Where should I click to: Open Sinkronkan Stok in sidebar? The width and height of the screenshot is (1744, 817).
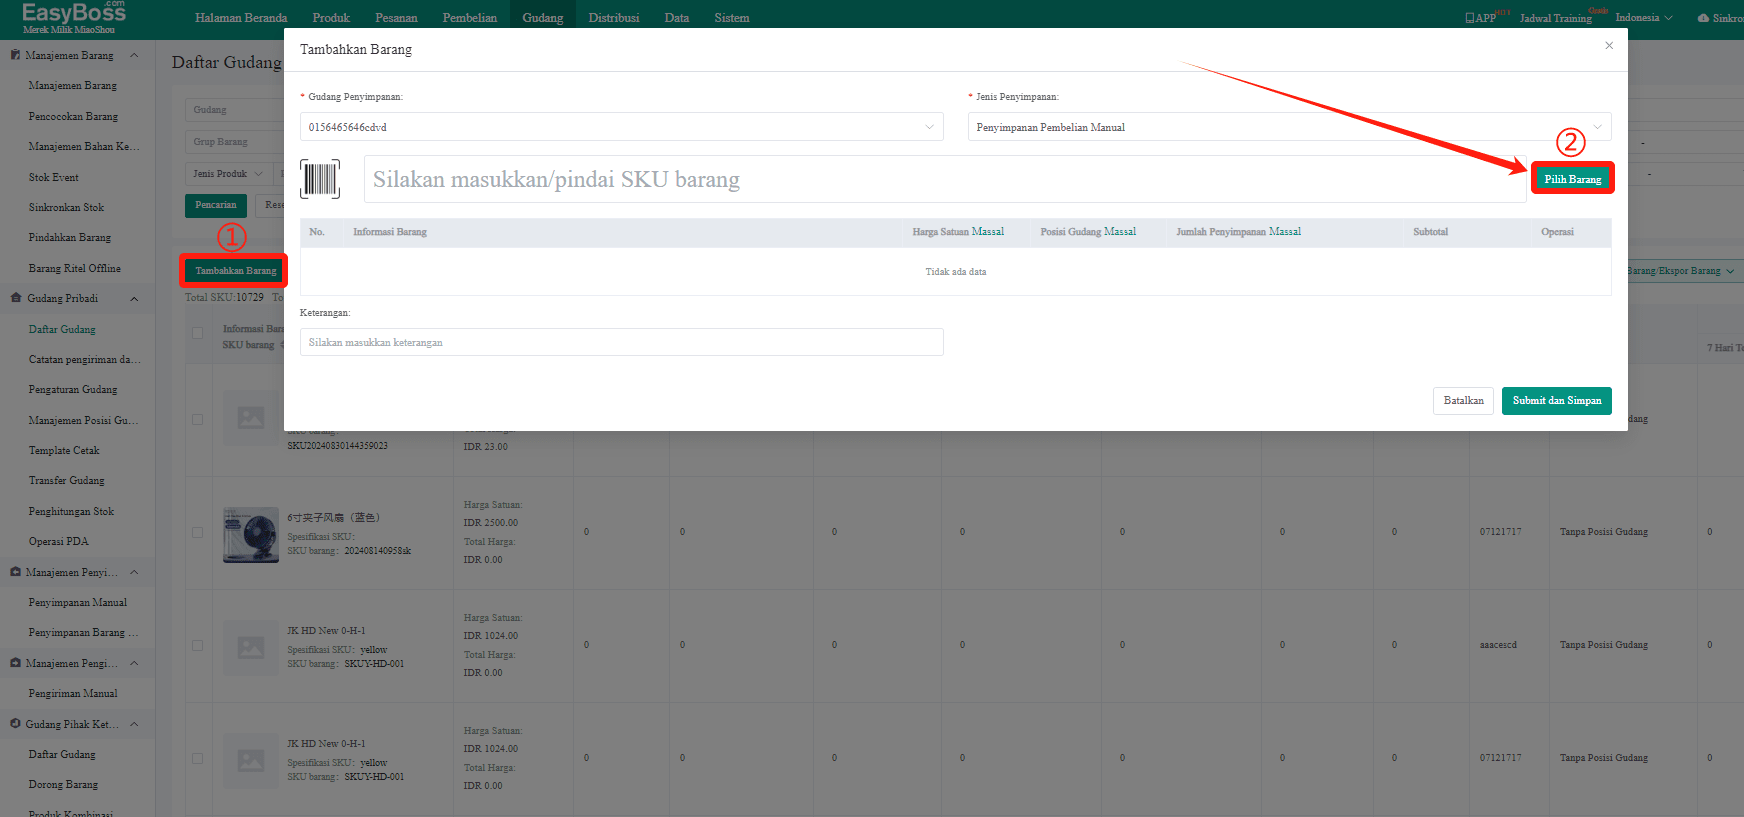tap(66, 207)
